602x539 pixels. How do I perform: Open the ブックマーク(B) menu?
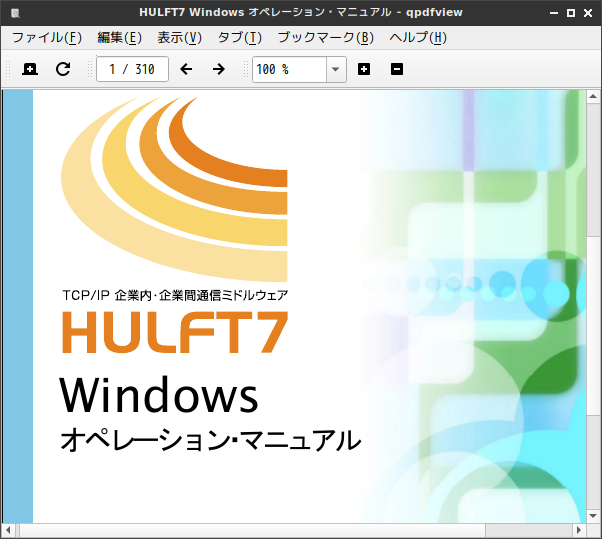pyautogui.click(x=326, y=38)
